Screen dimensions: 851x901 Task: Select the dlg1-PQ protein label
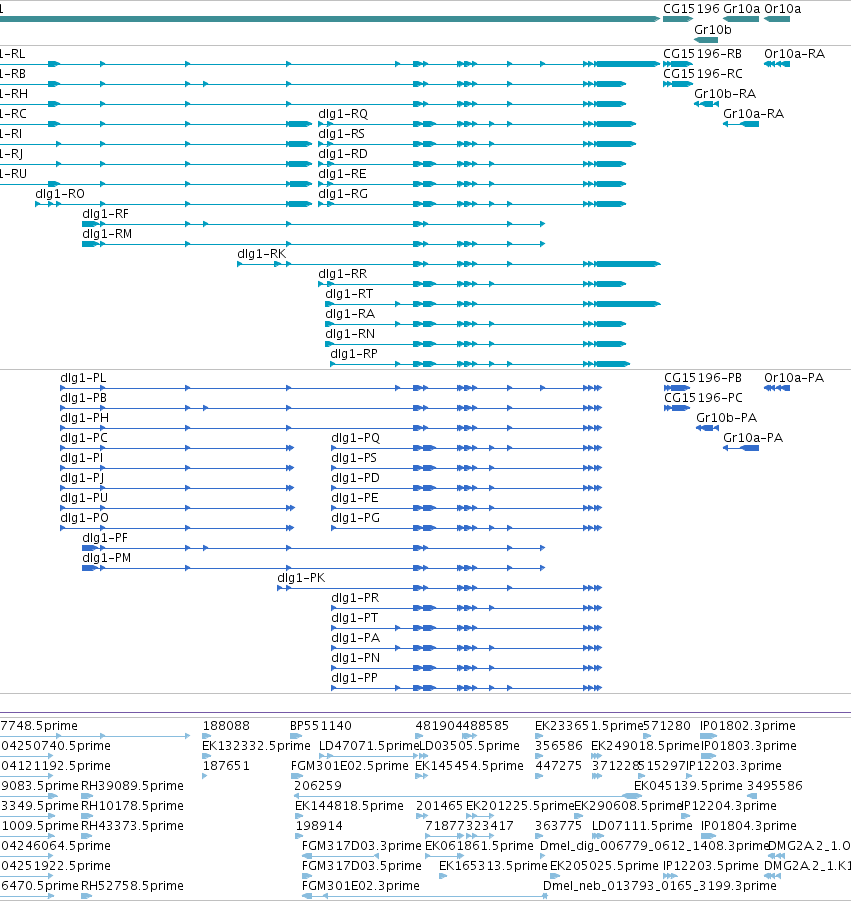[356, 437]
